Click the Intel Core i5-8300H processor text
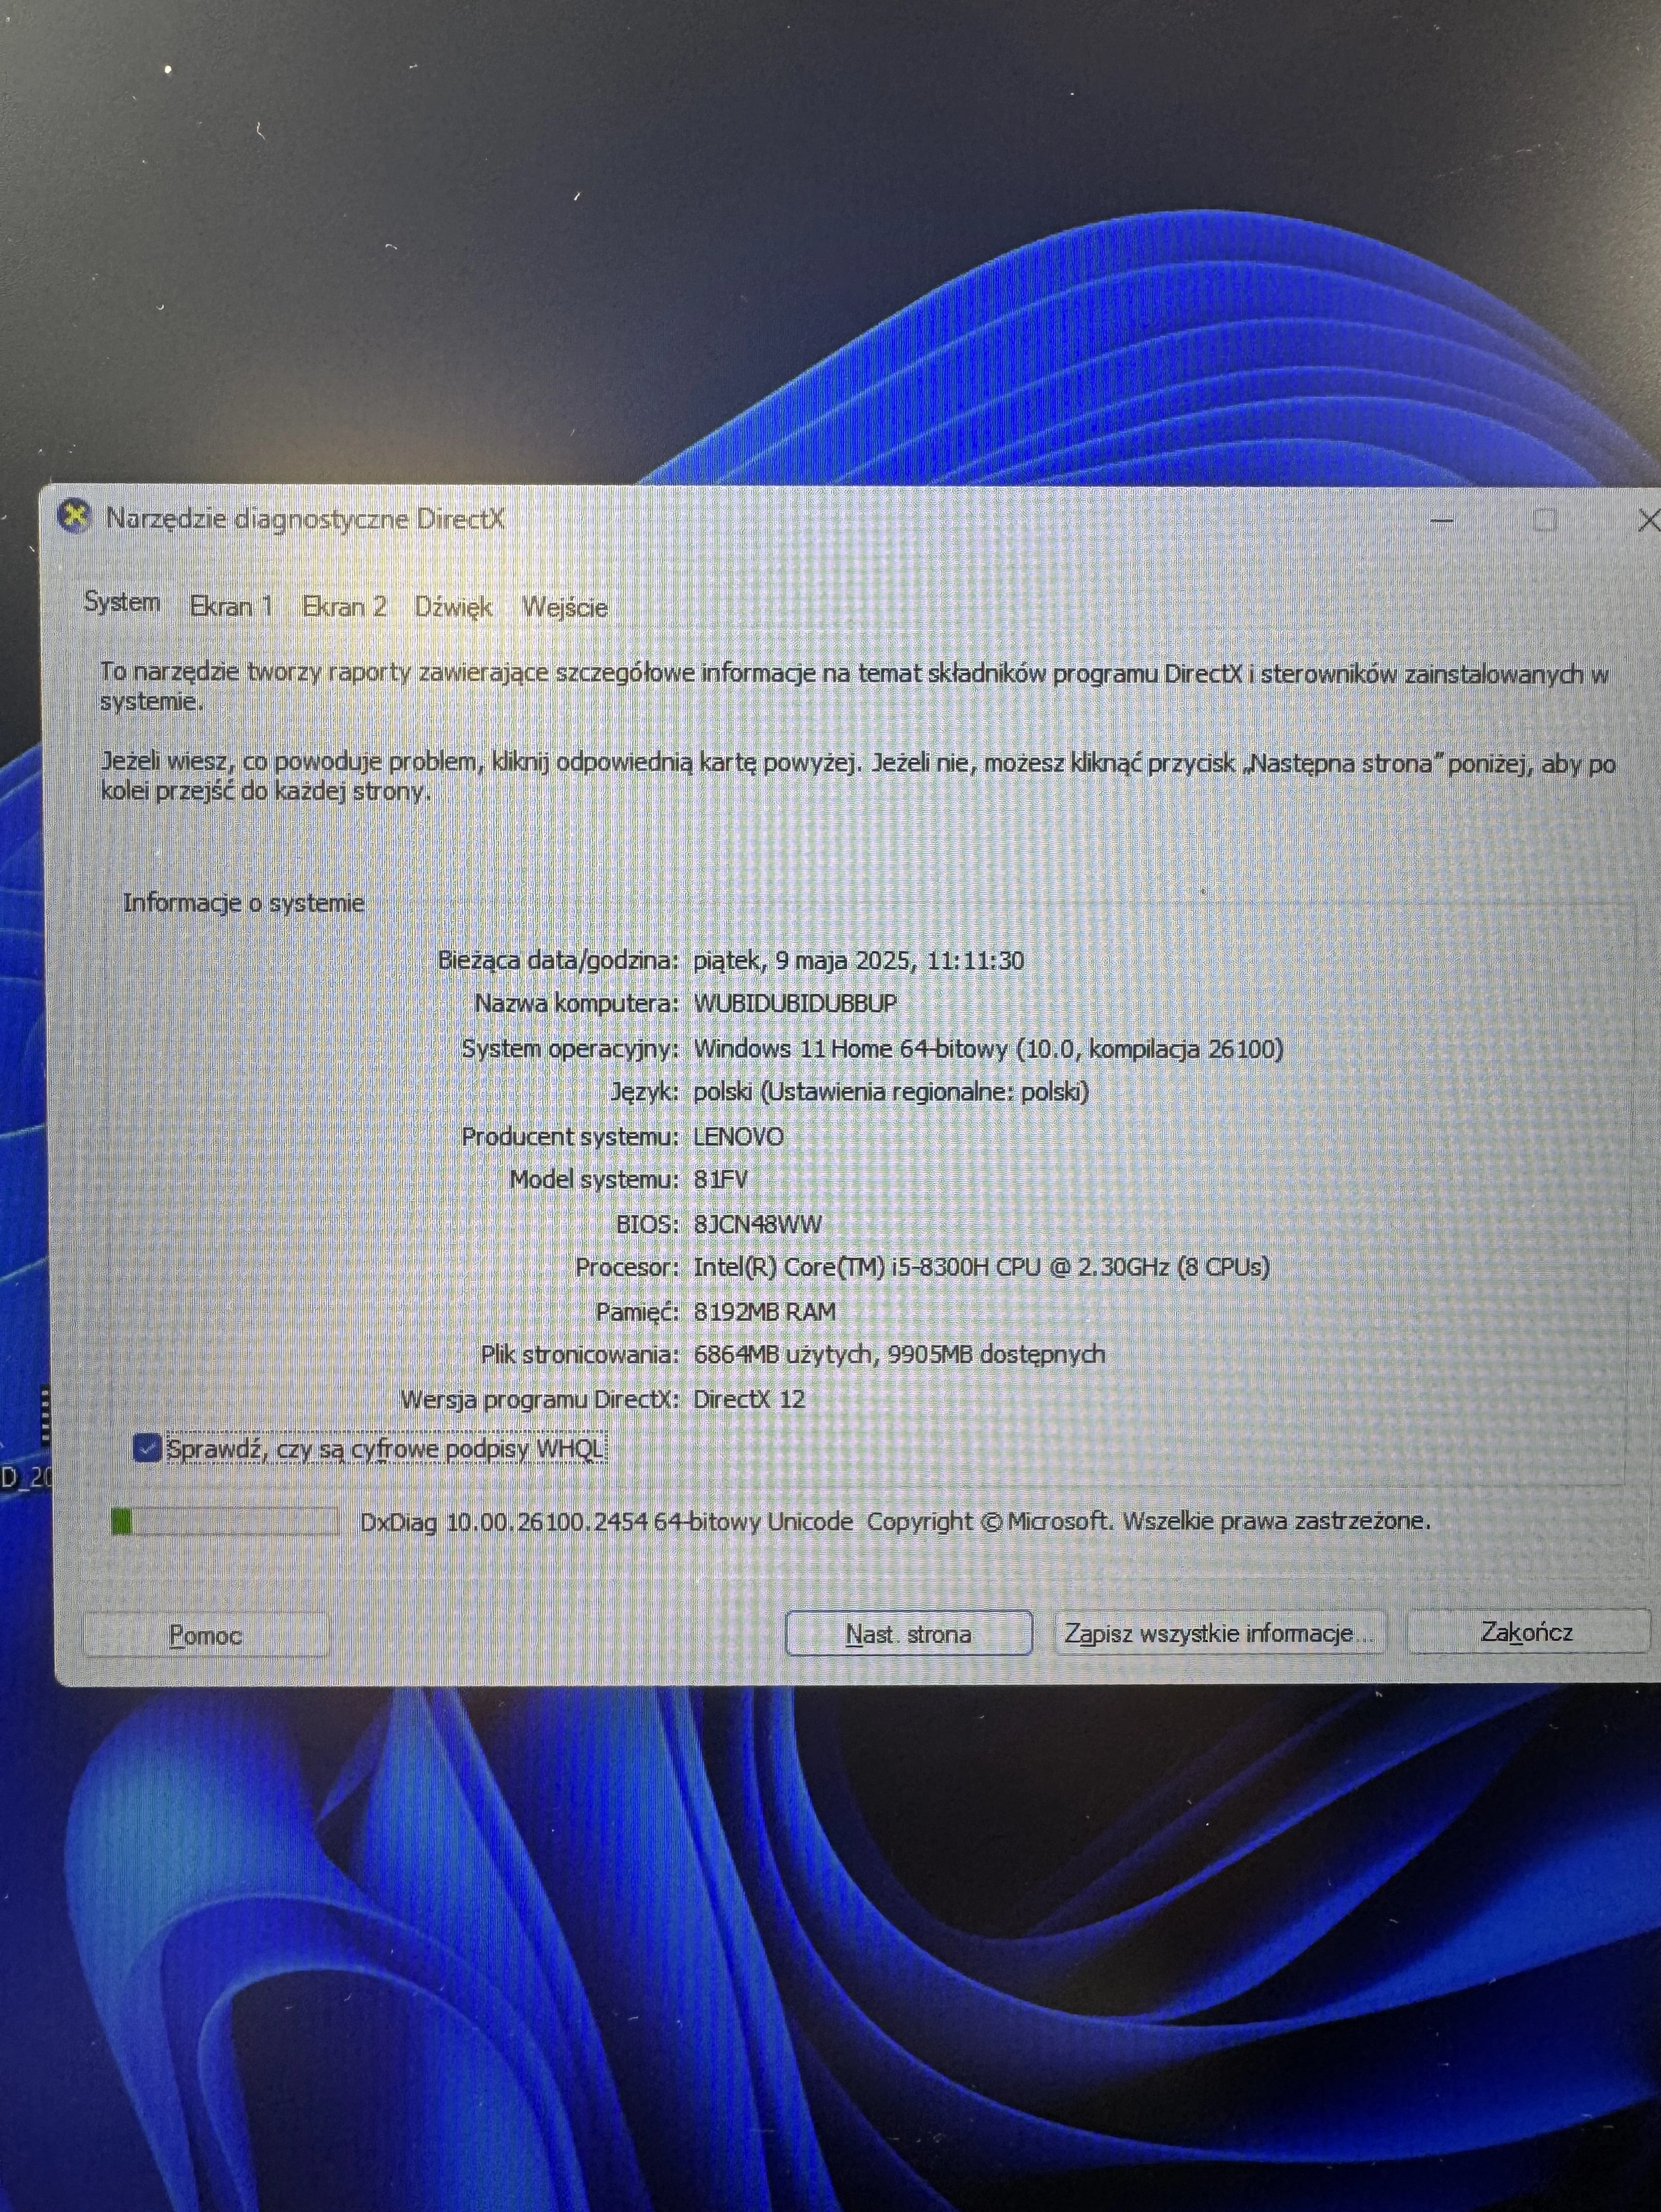1661x2212 pixels. click(981, 1267)
